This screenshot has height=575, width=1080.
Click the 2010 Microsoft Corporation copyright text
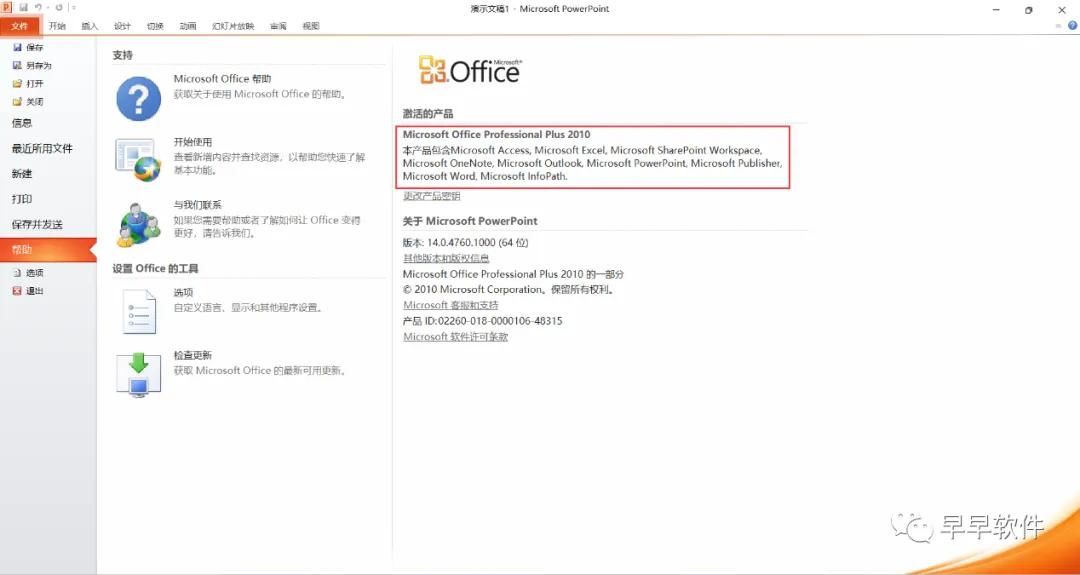508,290
